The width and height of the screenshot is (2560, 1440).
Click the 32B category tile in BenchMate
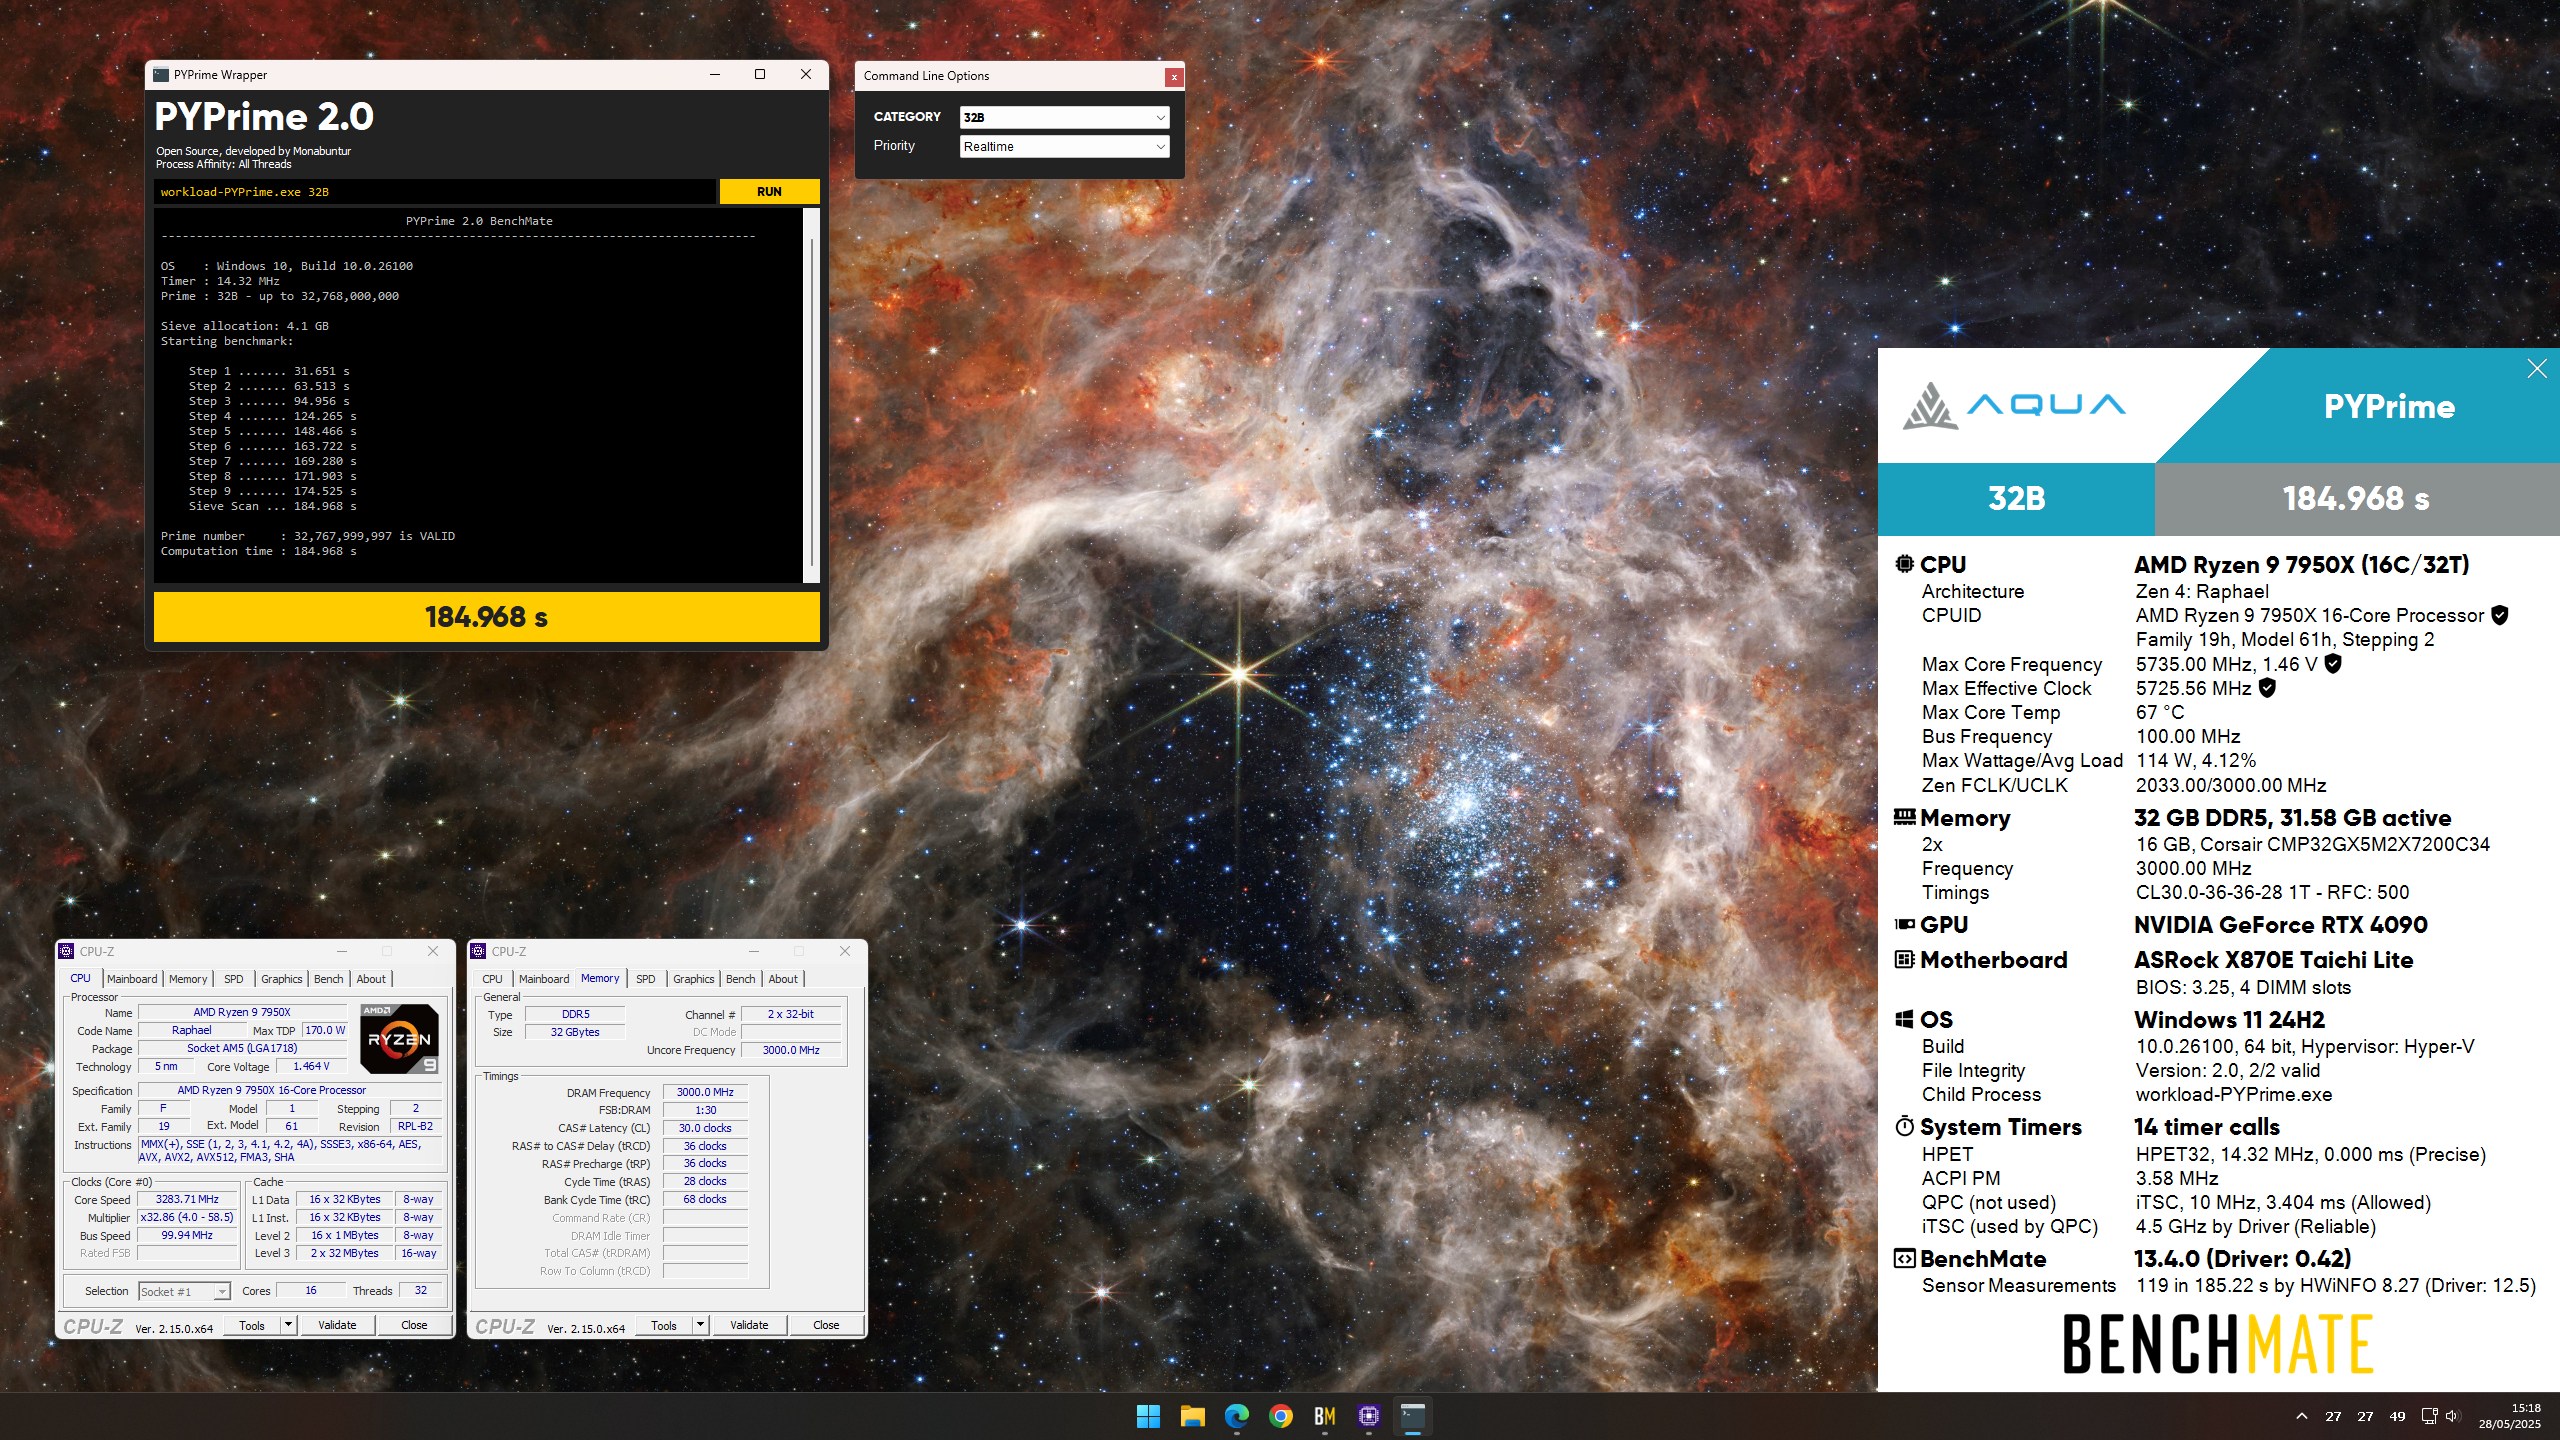[2016, 498]
